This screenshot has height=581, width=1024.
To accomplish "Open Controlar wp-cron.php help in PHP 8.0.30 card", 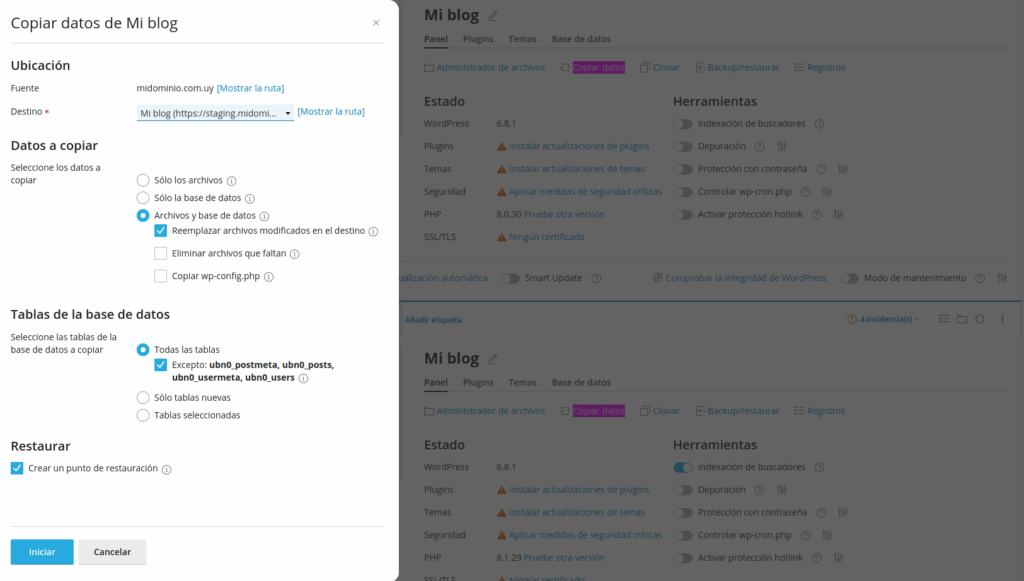I will point(805,192).
